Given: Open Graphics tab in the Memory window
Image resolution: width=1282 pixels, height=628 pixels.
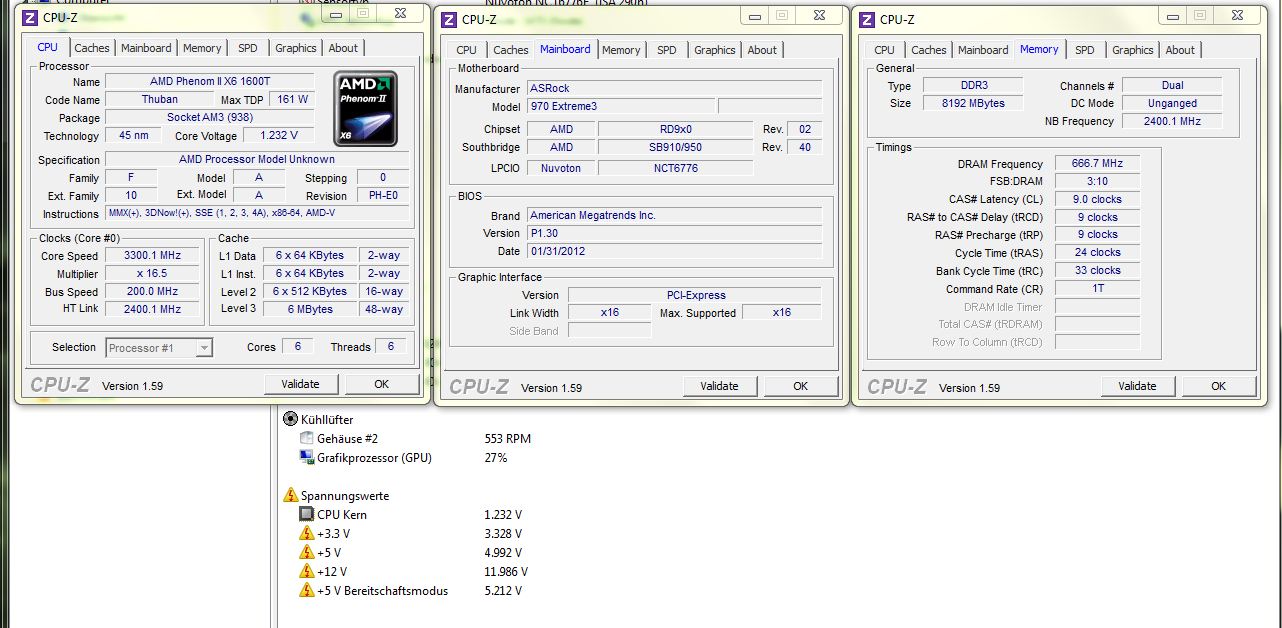Looking at the screenshot, I should (1133, 50).
